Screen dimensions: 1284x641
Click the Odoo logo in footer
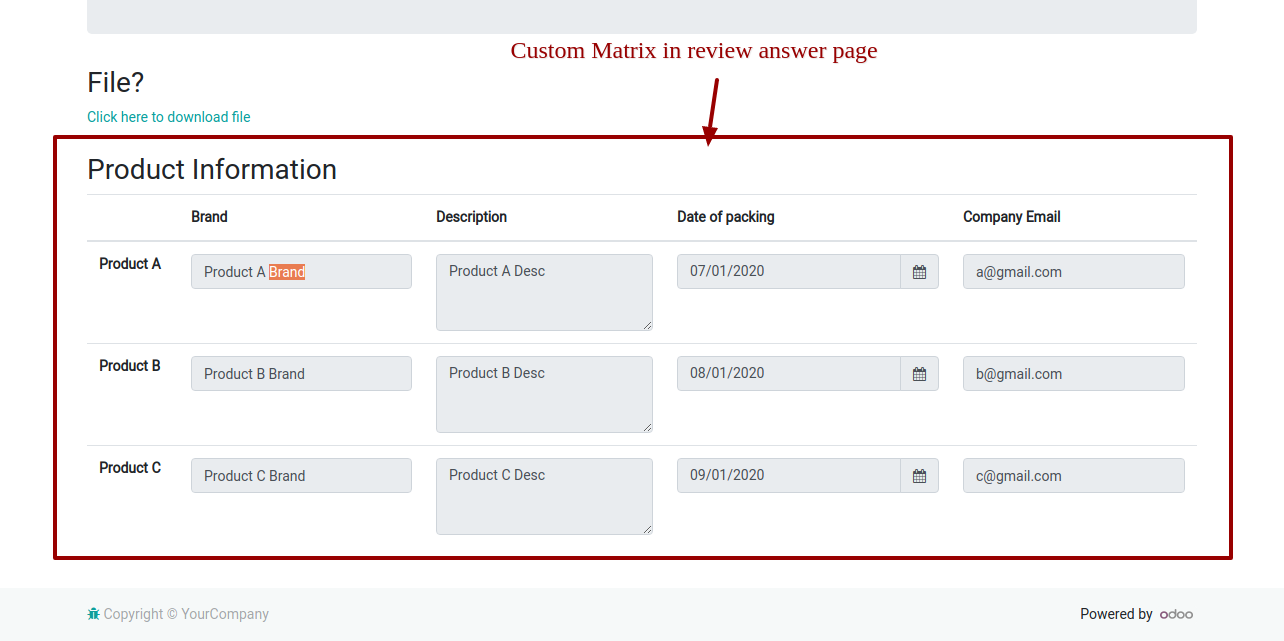pos(1176,615)
